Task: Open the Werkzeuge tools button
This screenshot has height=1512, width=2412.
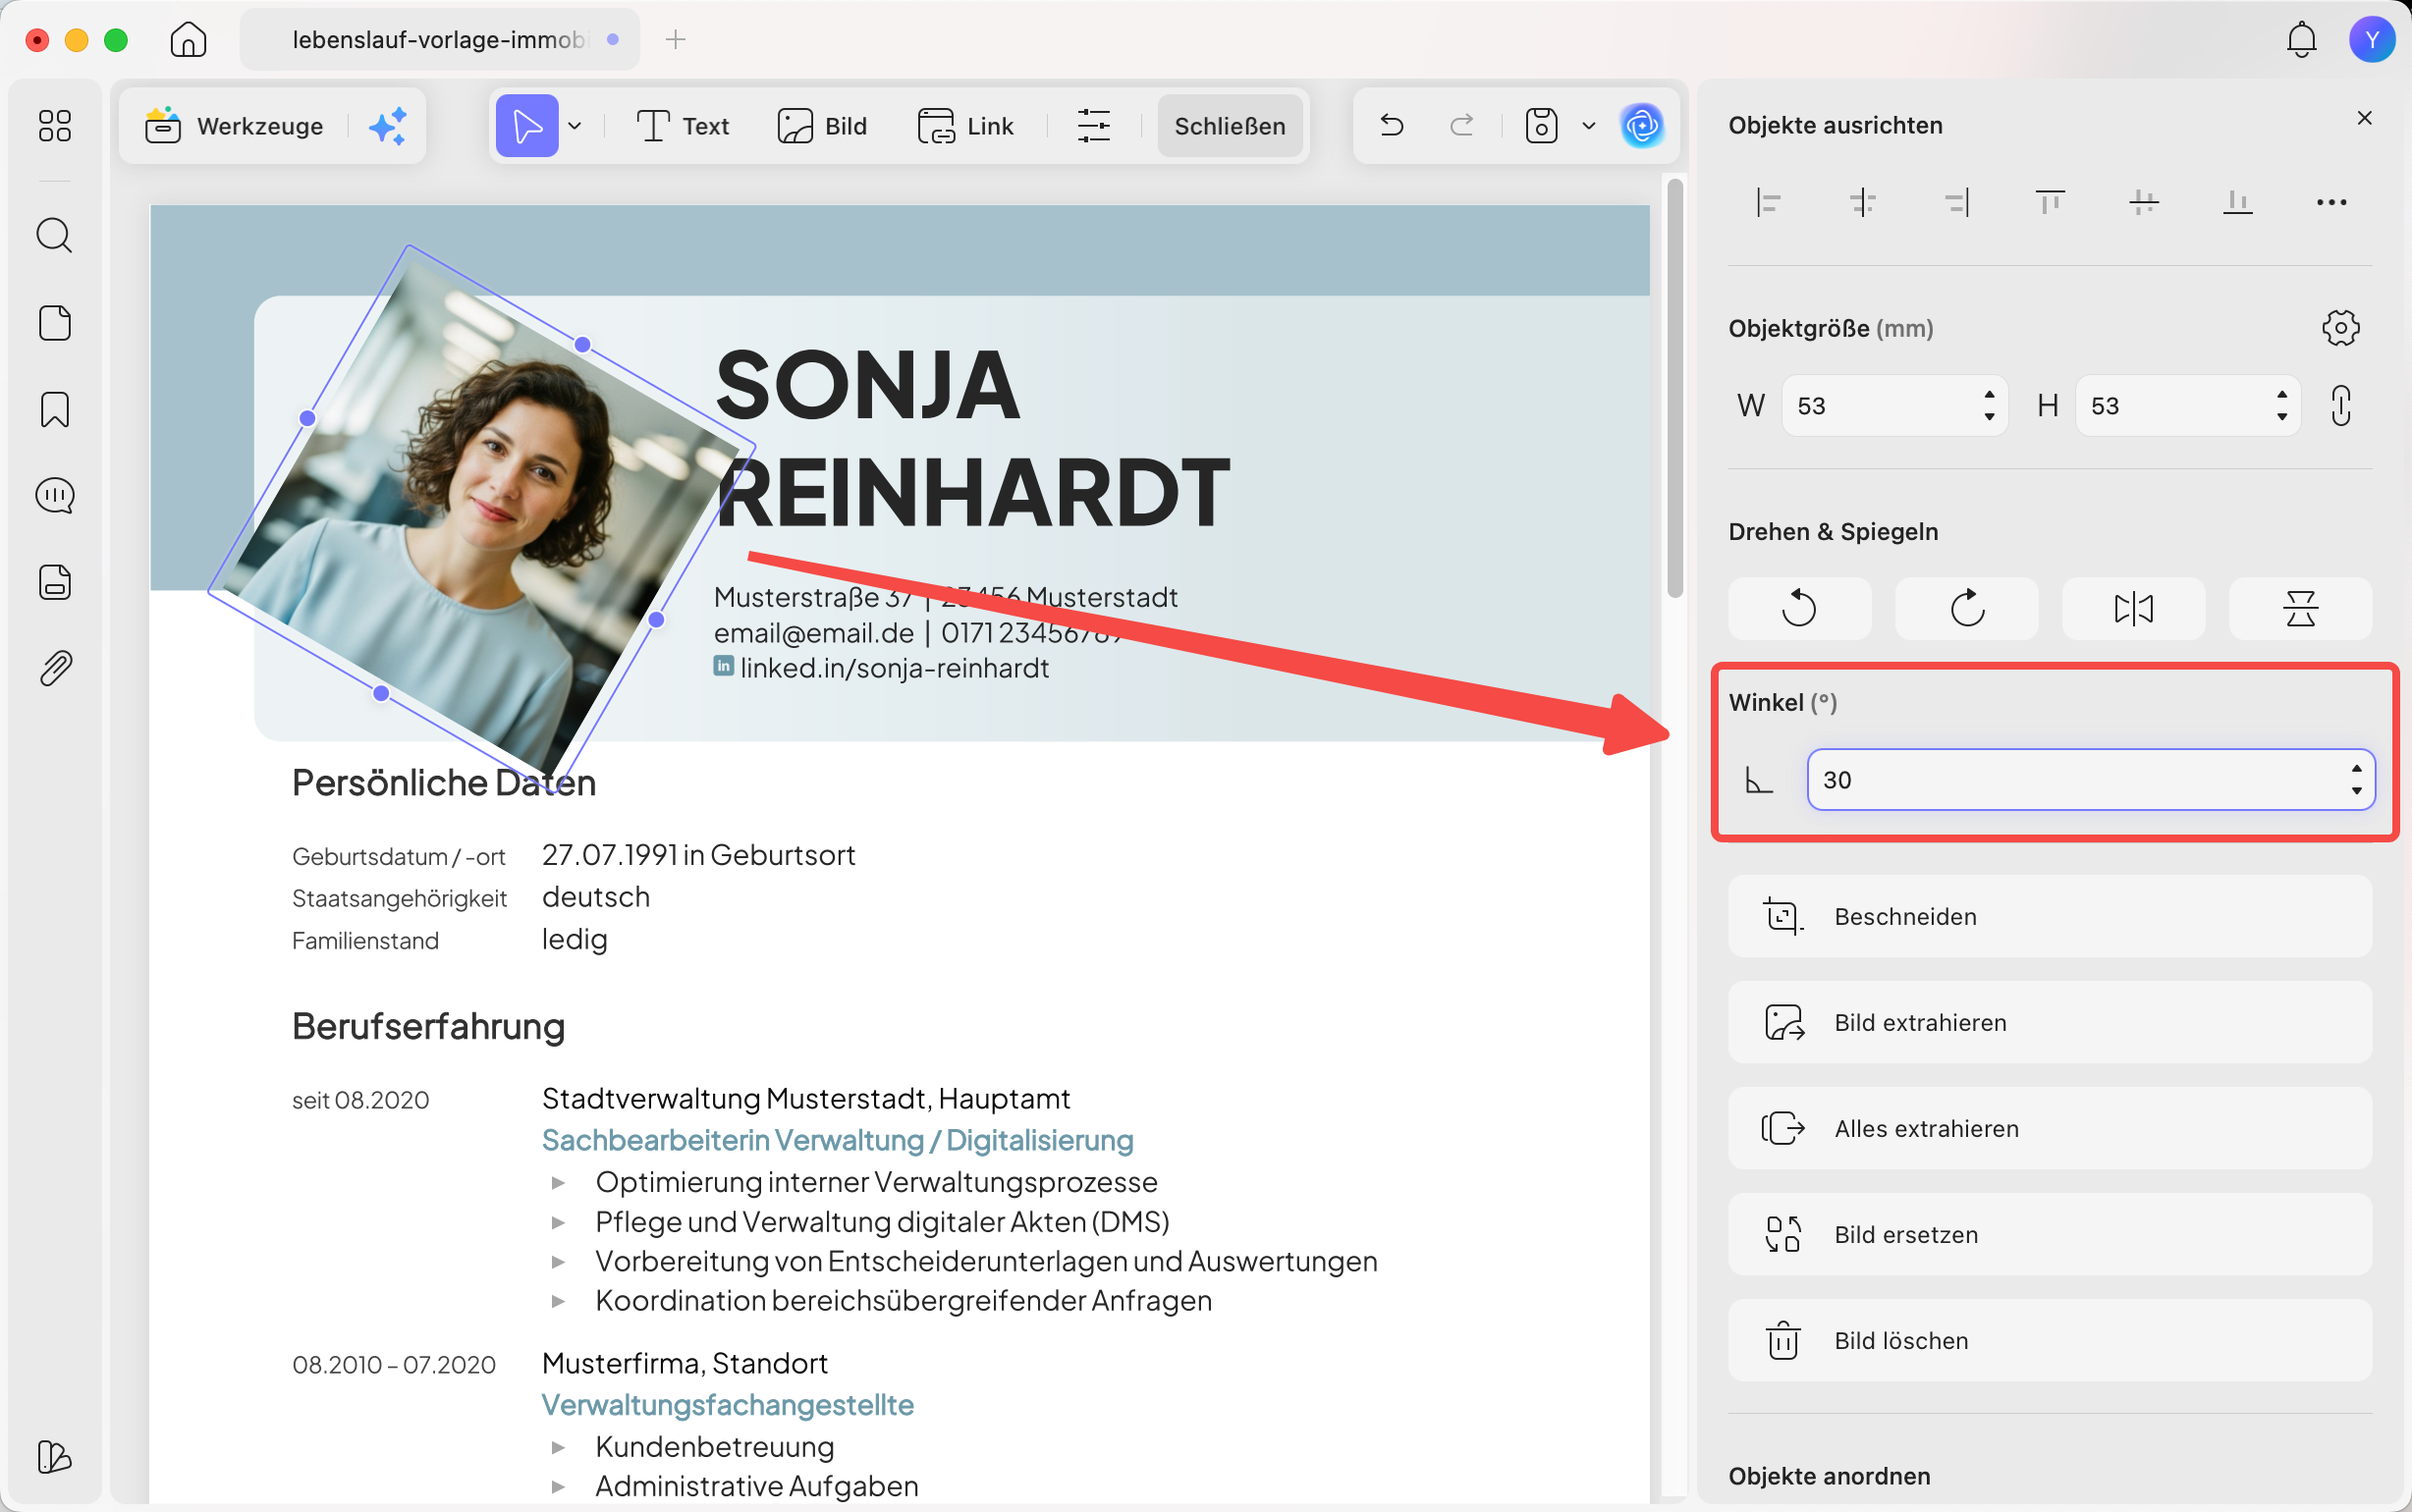Action: coord(234,126)
